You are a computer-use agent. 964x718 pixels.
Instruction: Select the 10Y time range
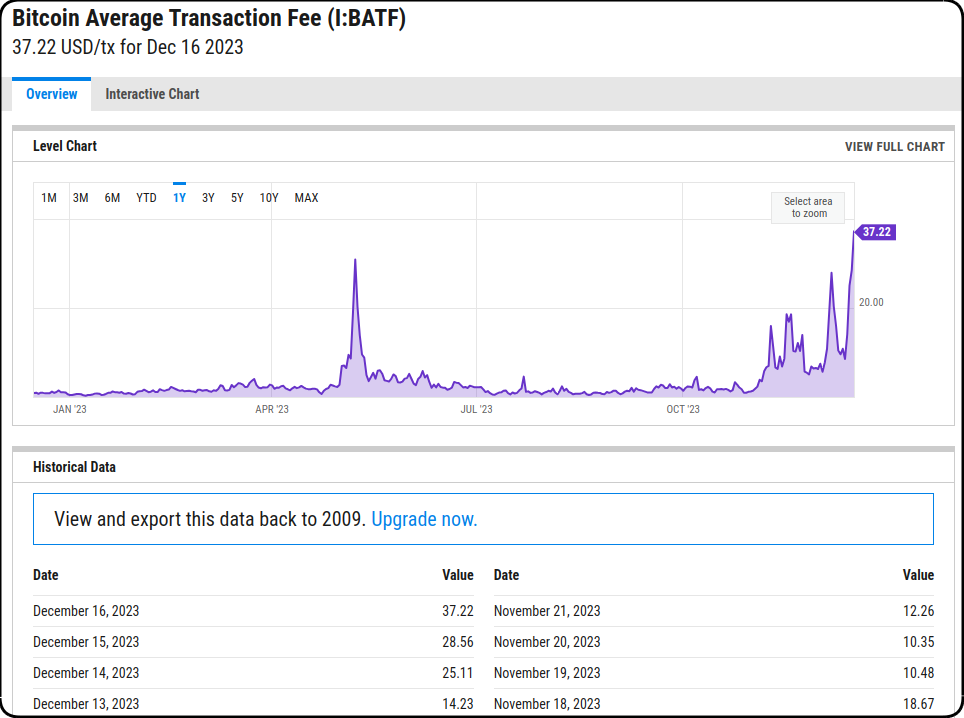click(269, 198)
